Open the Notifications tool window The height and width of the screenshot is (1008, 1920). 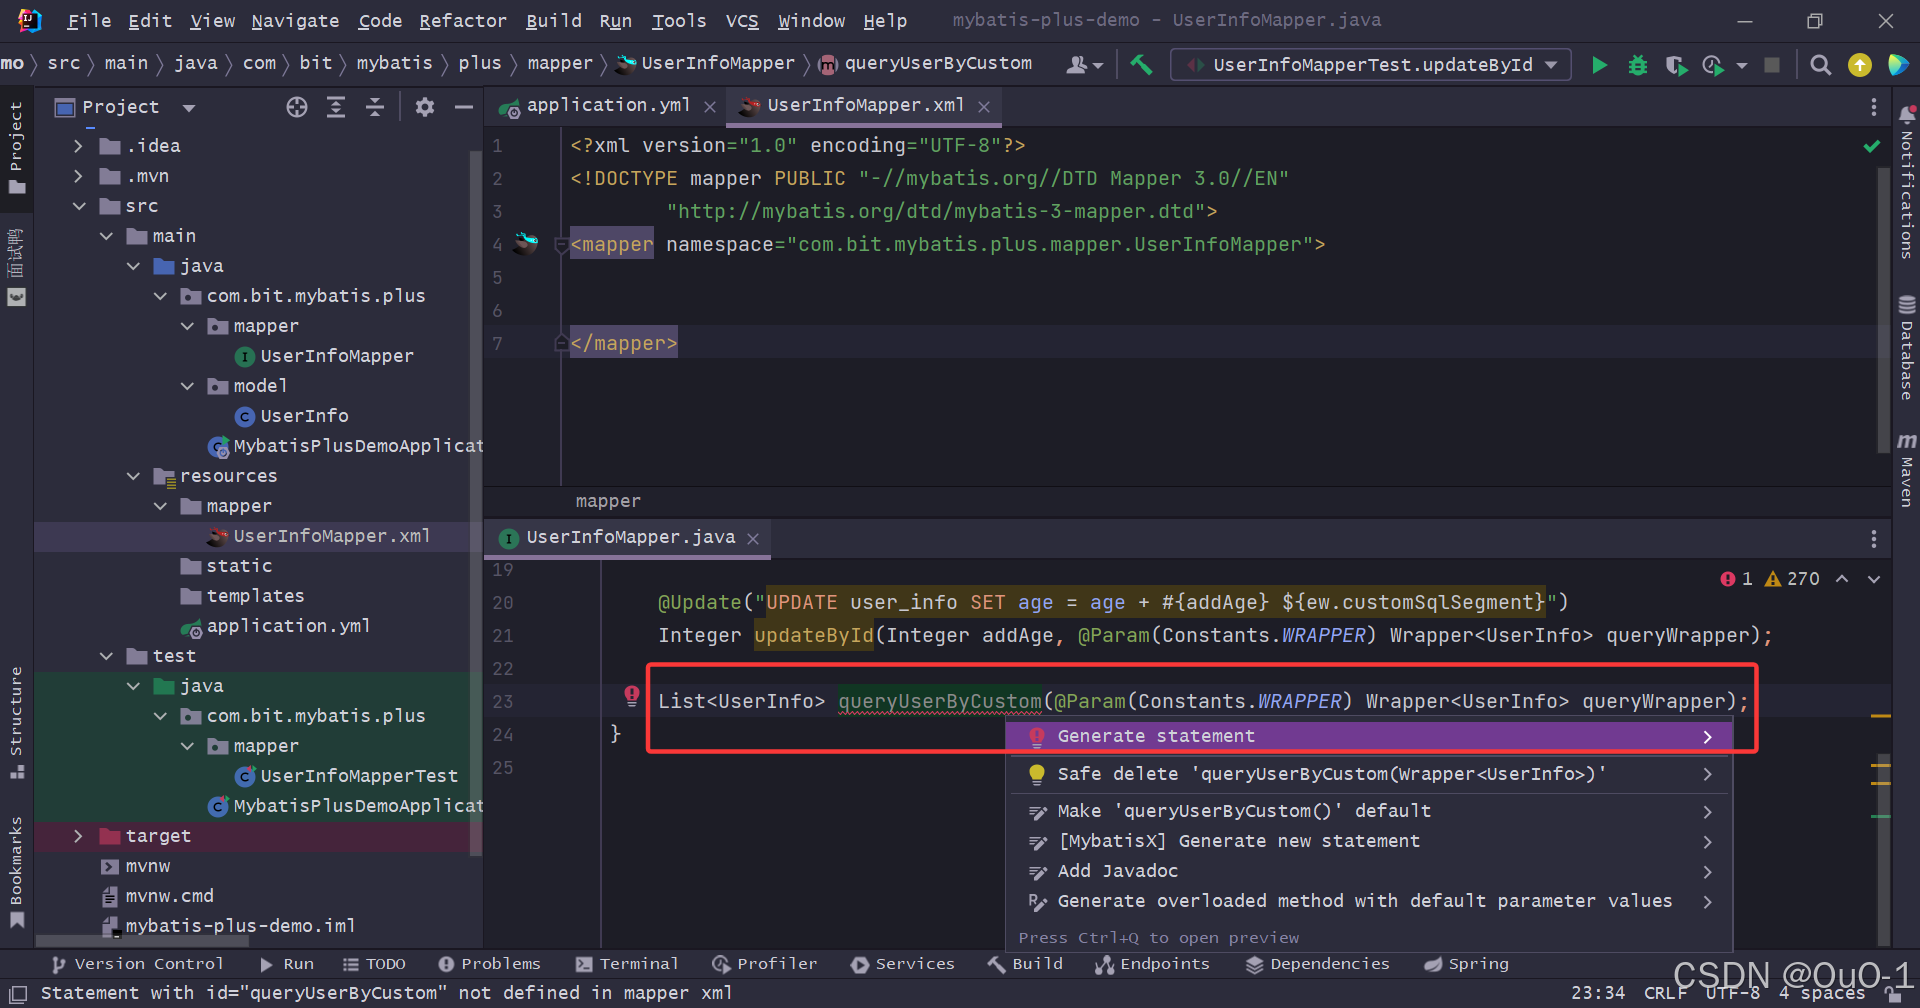1907,180
